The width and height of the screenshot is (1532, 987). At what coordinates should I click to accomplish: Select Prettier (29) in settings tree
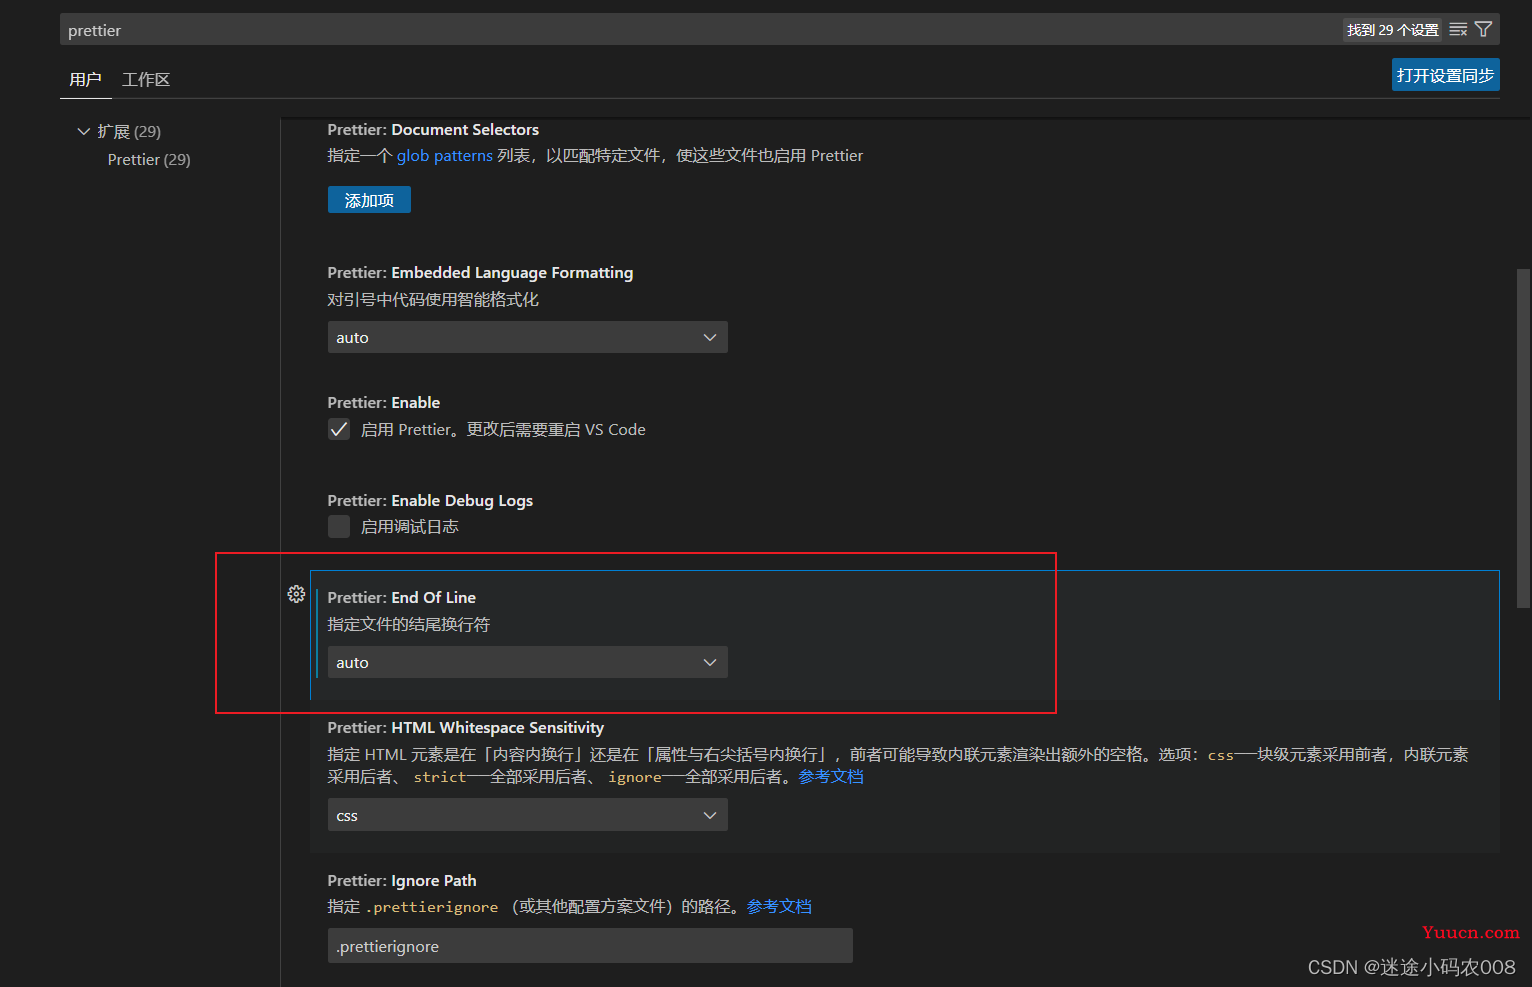click(x=149, y=160)
